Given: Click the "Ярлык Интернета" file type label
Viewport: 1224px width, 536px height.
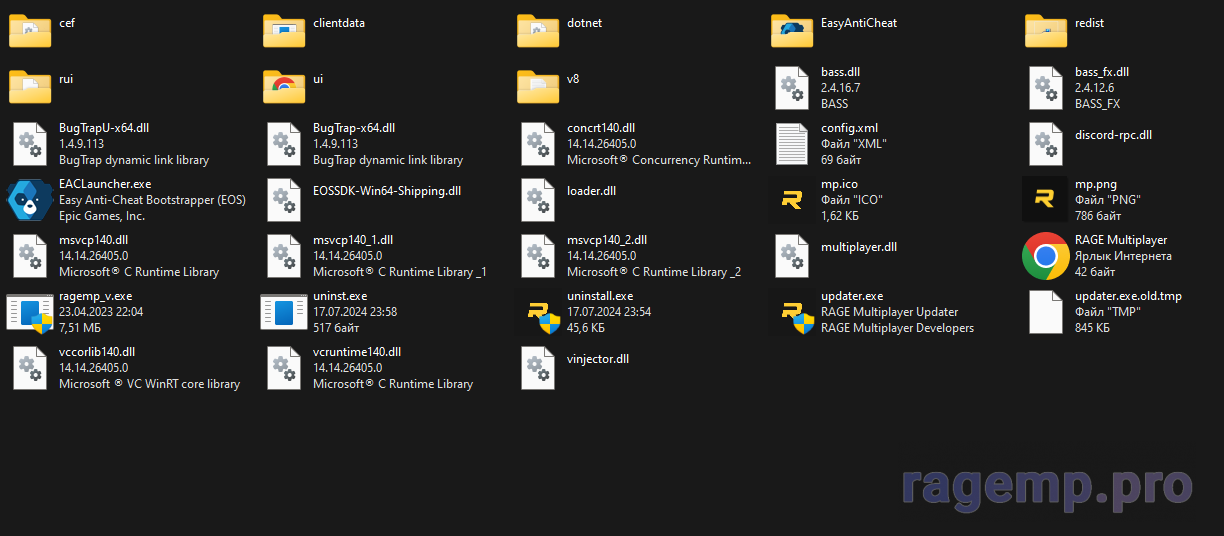Looking at the screenshot, I should [1123, 256].
